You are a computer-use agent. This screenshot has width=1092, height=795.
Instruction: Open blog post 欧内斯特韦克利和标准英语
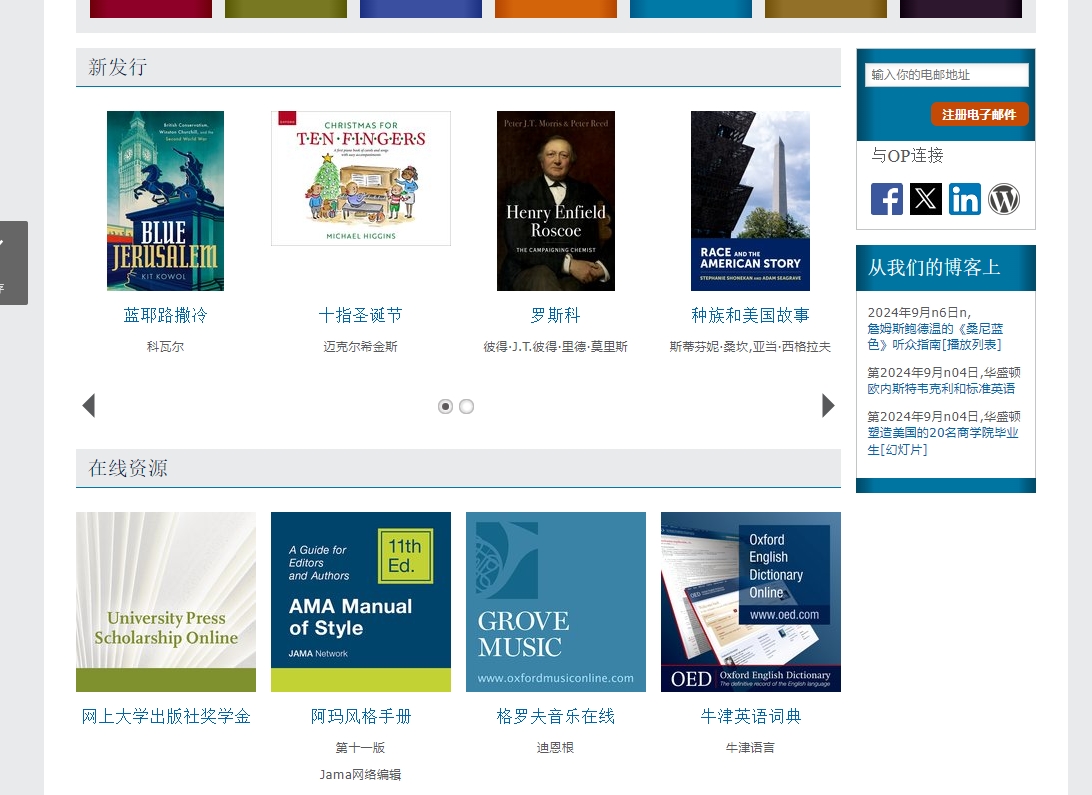[x=941, y=388]
